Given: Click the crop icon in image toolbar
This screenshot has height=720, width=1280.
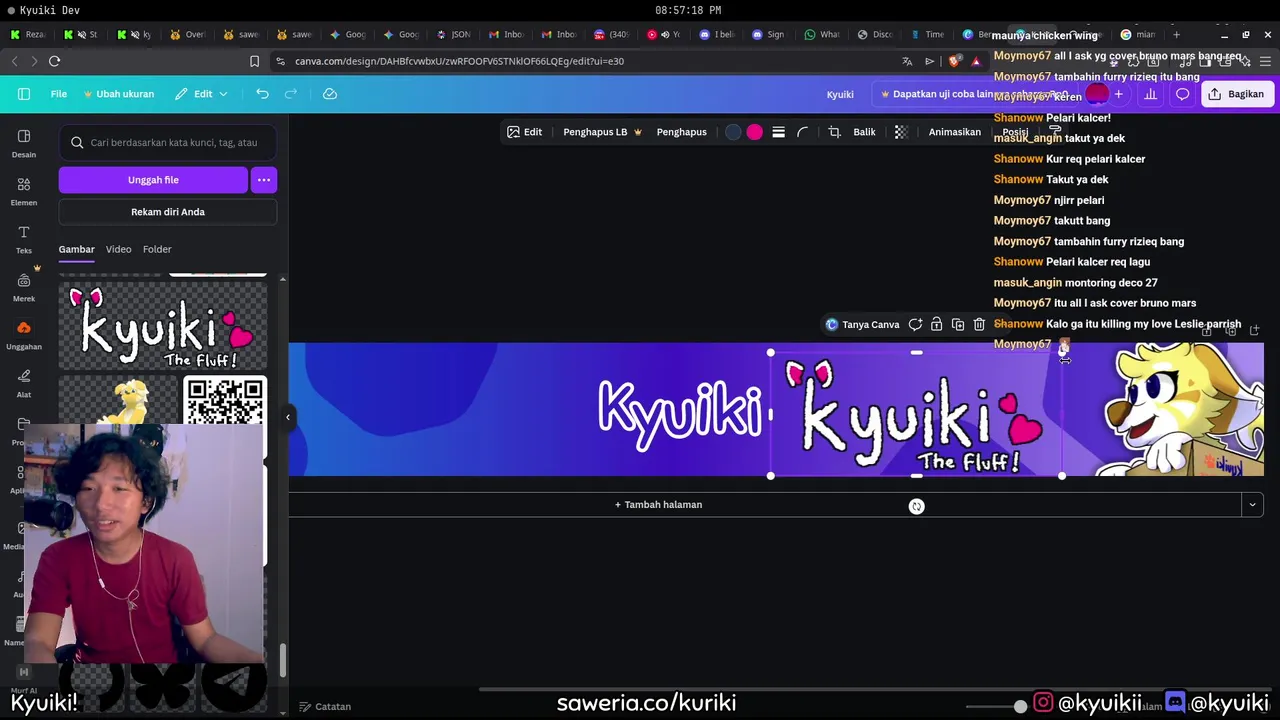Looking at the screenshot, I should coord(834,132).
